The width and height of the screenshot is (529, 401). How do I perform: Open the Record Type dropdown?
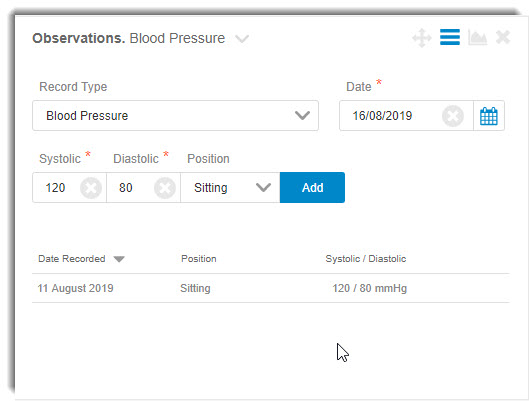pos(175,116)
